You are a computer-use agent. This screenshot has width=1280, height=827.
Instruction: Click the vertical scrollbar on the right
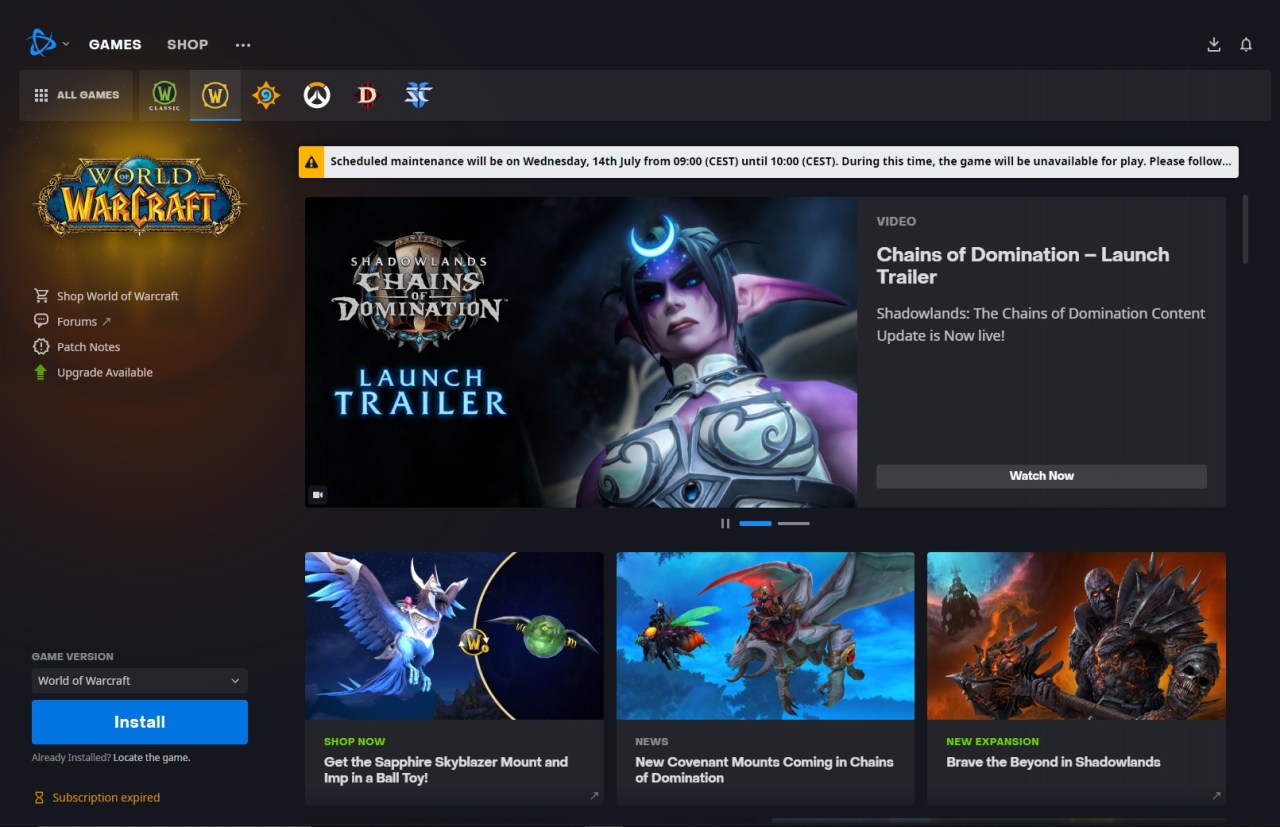[x=1245, y=229]
